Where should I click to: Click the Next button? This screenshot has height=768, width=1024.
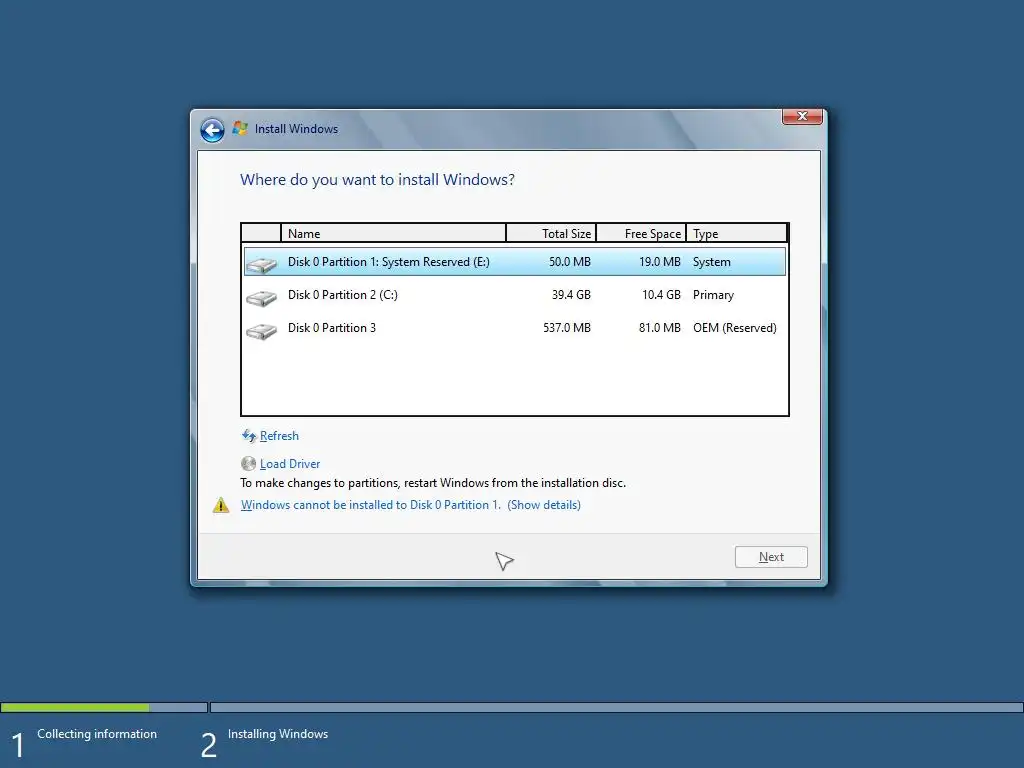point(771,557)
